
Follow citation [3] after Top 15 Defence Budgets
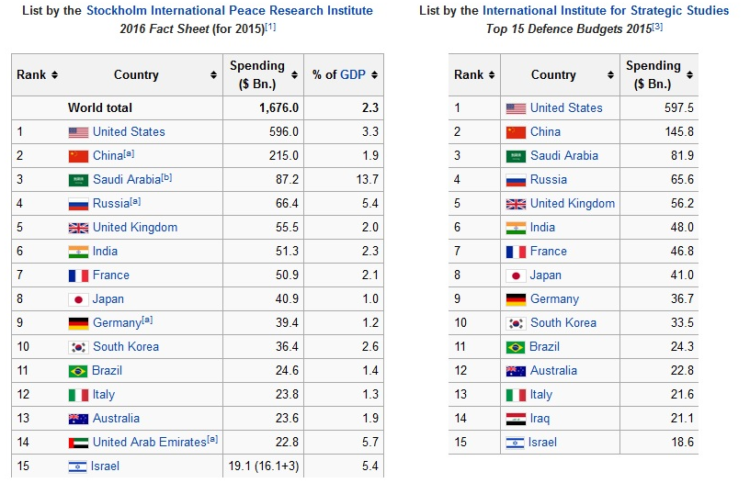pyautogui.click(x=657, y=27)
